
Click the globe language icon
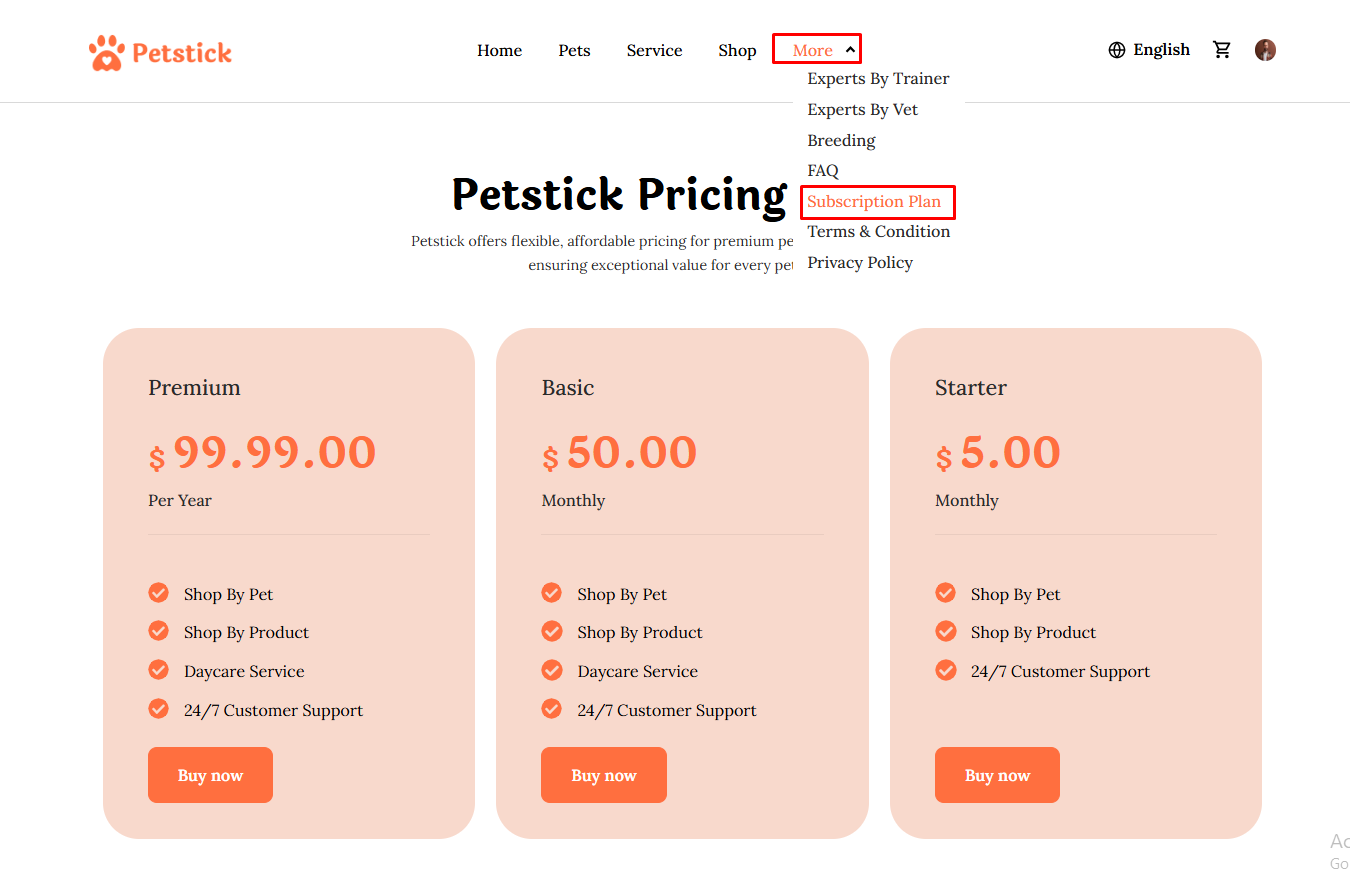1117,50
